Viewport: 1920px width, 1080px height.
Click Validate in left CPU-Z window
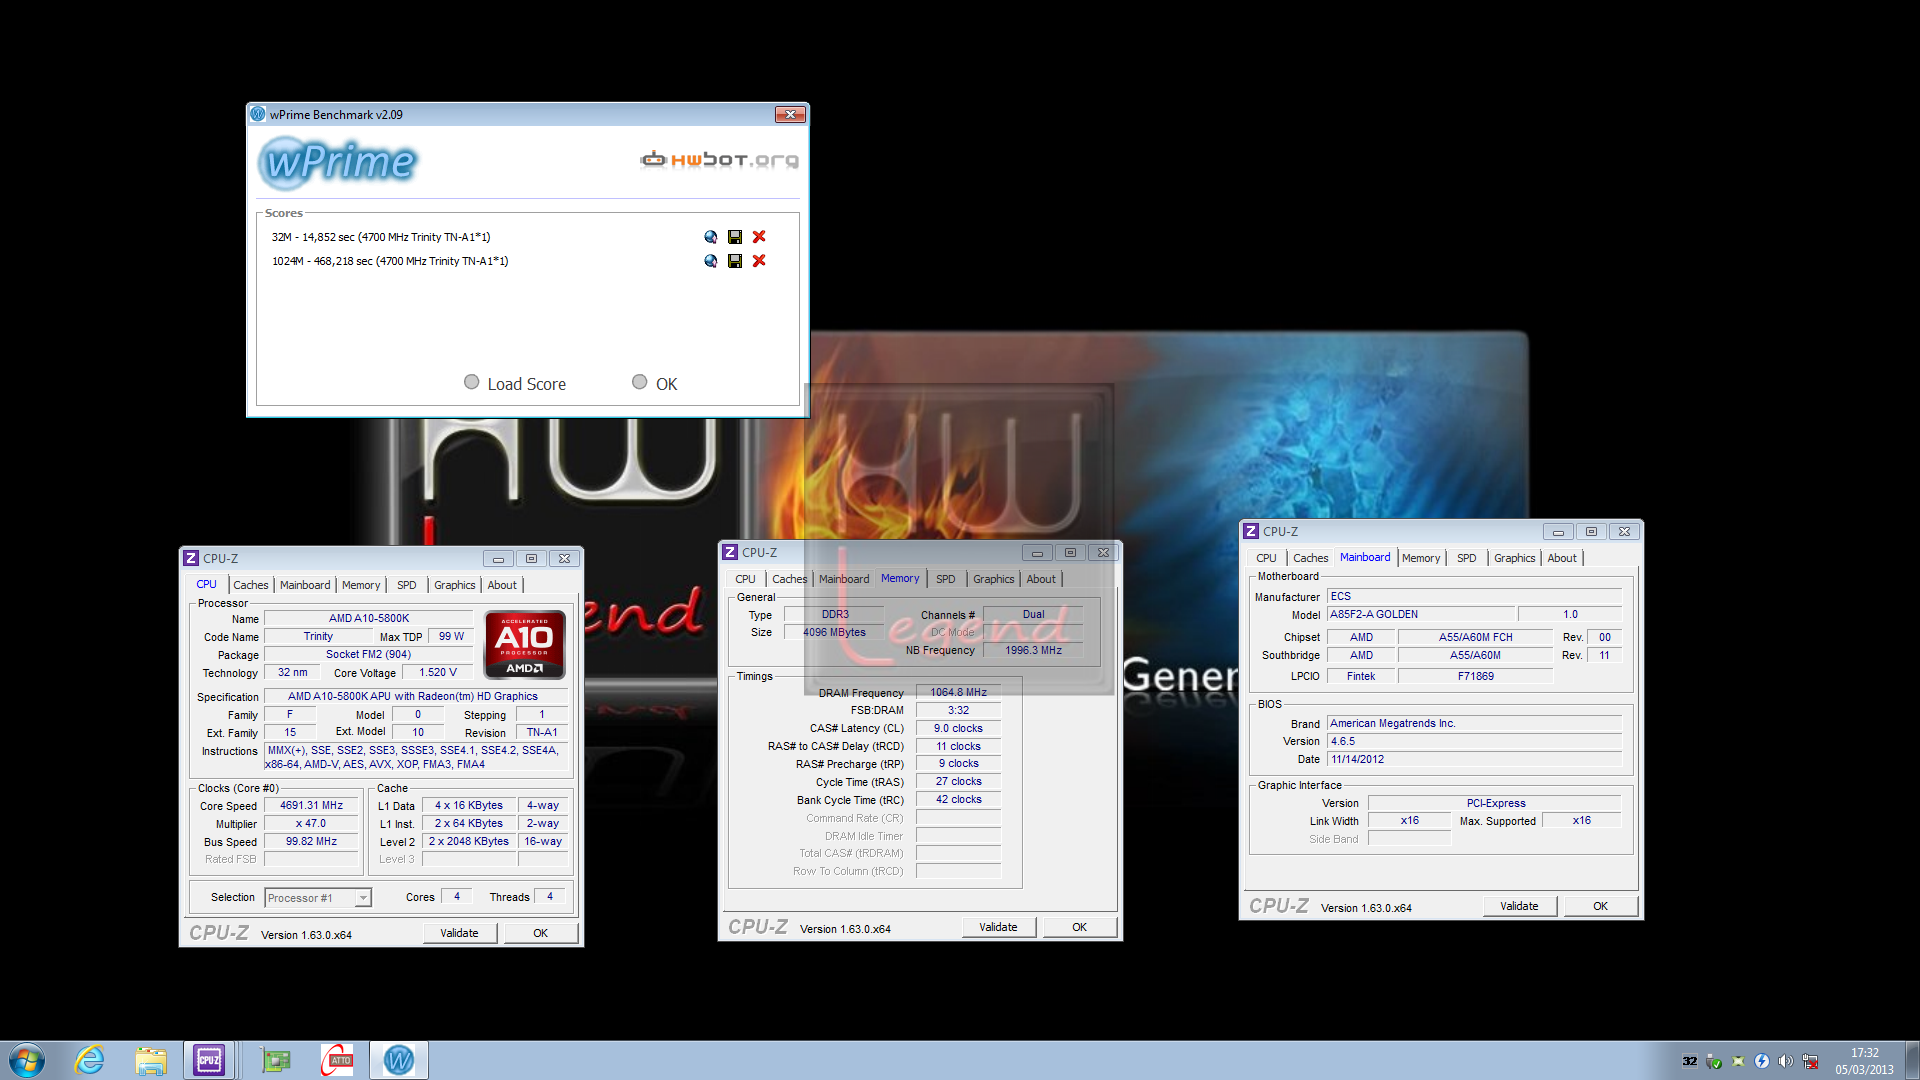point(460,933)
